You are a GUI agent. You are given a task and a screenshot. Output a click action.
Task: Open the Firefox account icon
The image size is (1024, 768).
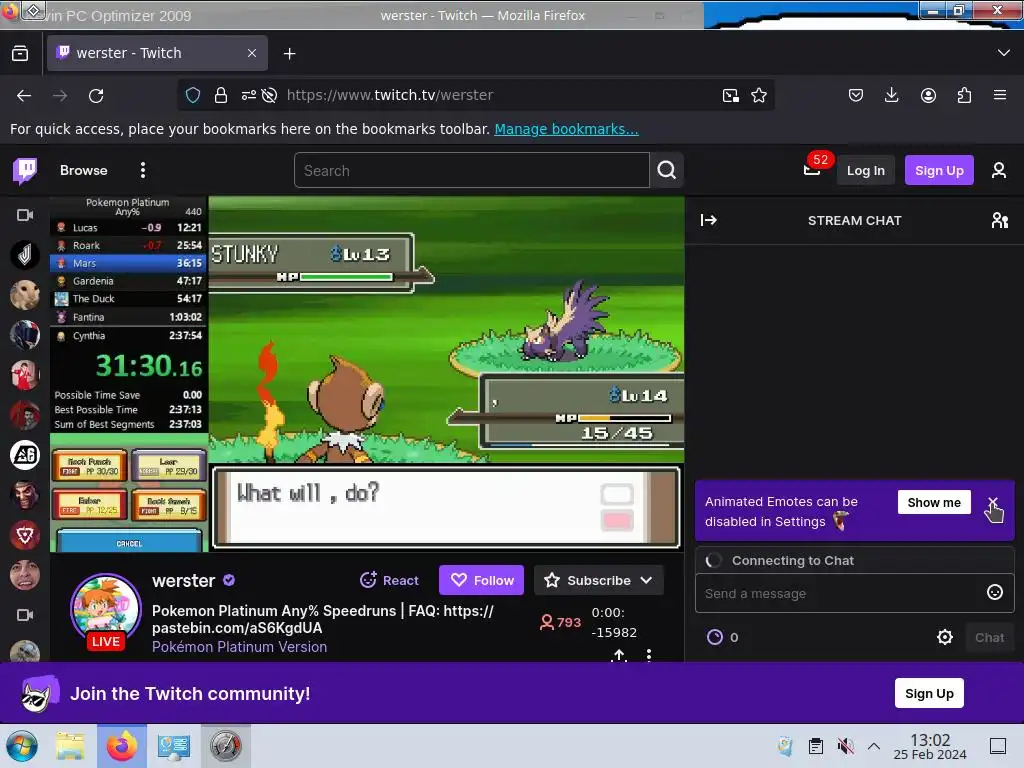928,95
